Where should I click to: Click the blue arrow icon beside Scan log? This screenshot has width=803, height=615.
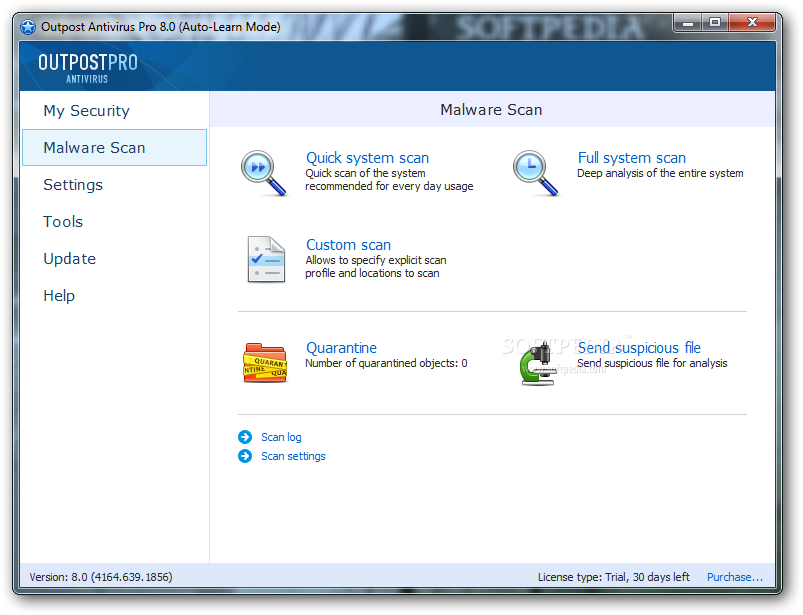click(245, 437)
